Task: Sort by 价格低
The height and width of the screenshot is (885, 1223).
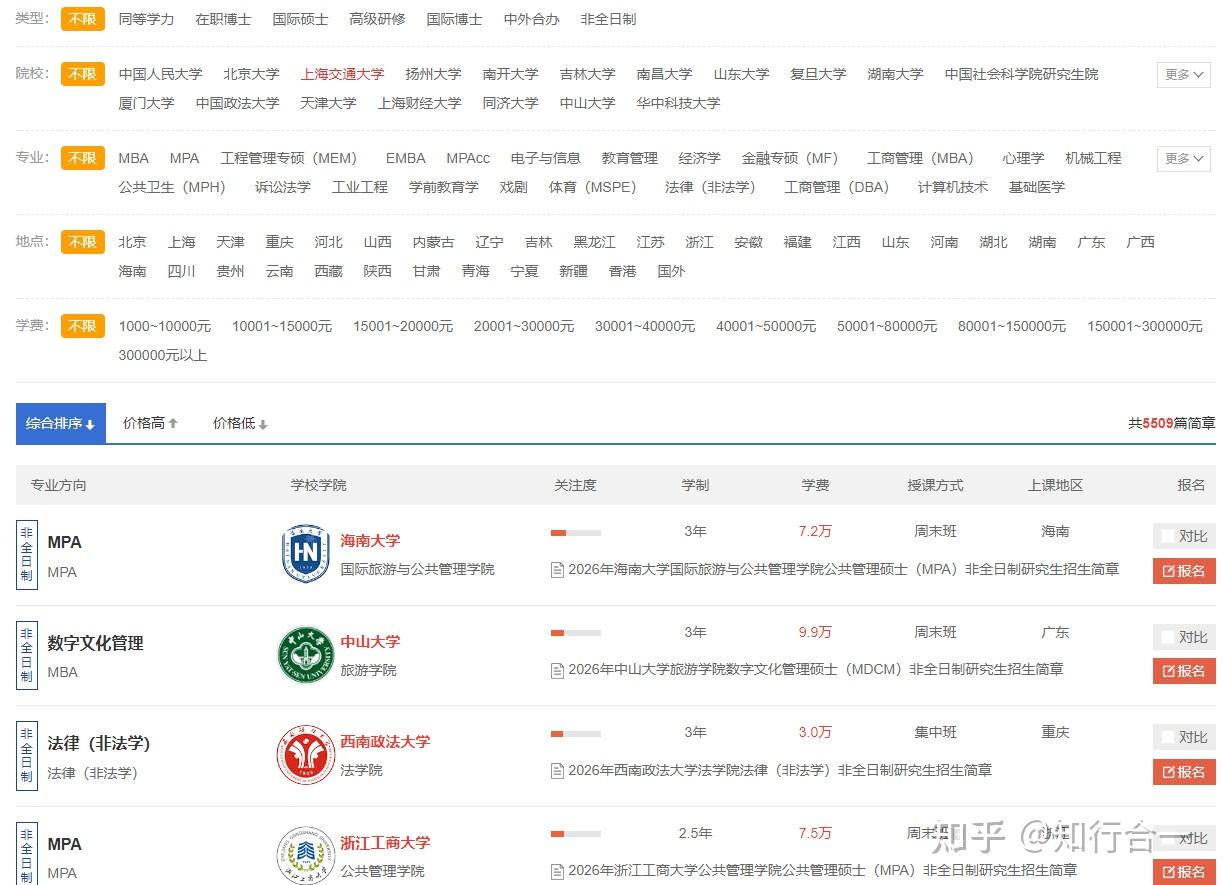Action: [240, 424]
